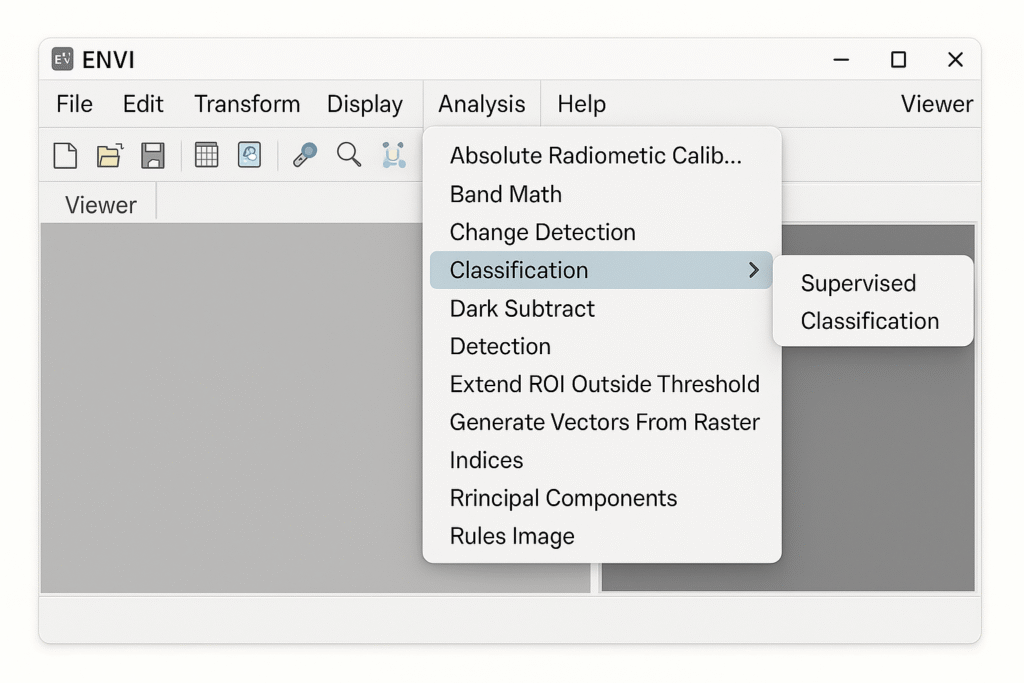Click the New file icon in toolbar
The width and height of the screenshot is (1024, 683).
click(x=65, y=155)
